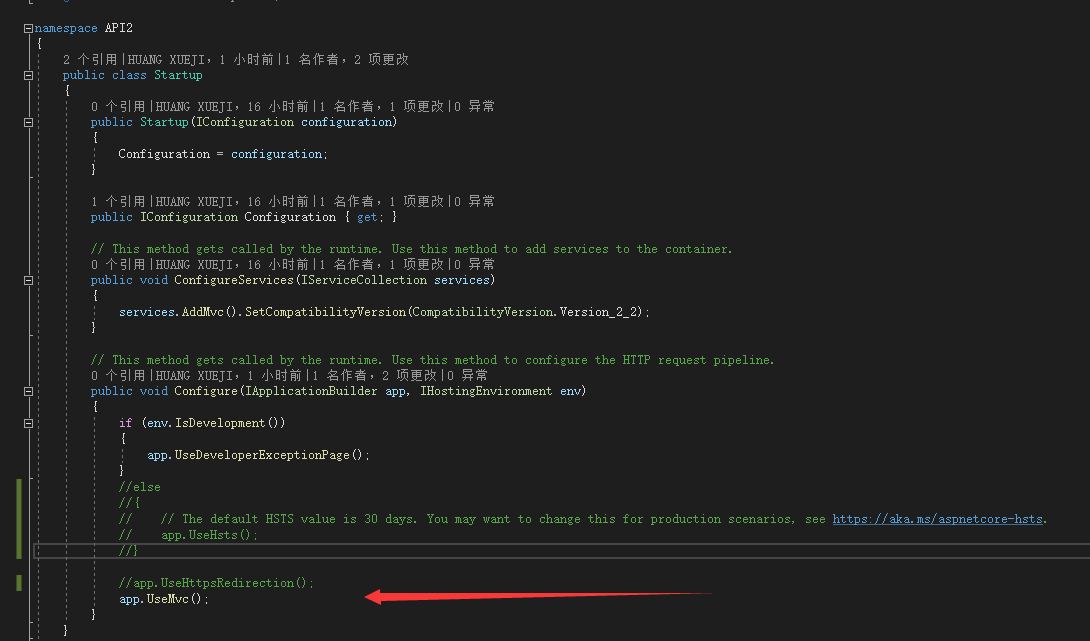Open '1 个引用' CodeLens above Configuration property
This screenshot has width=1090, height=641.
[x=117, y=202]
